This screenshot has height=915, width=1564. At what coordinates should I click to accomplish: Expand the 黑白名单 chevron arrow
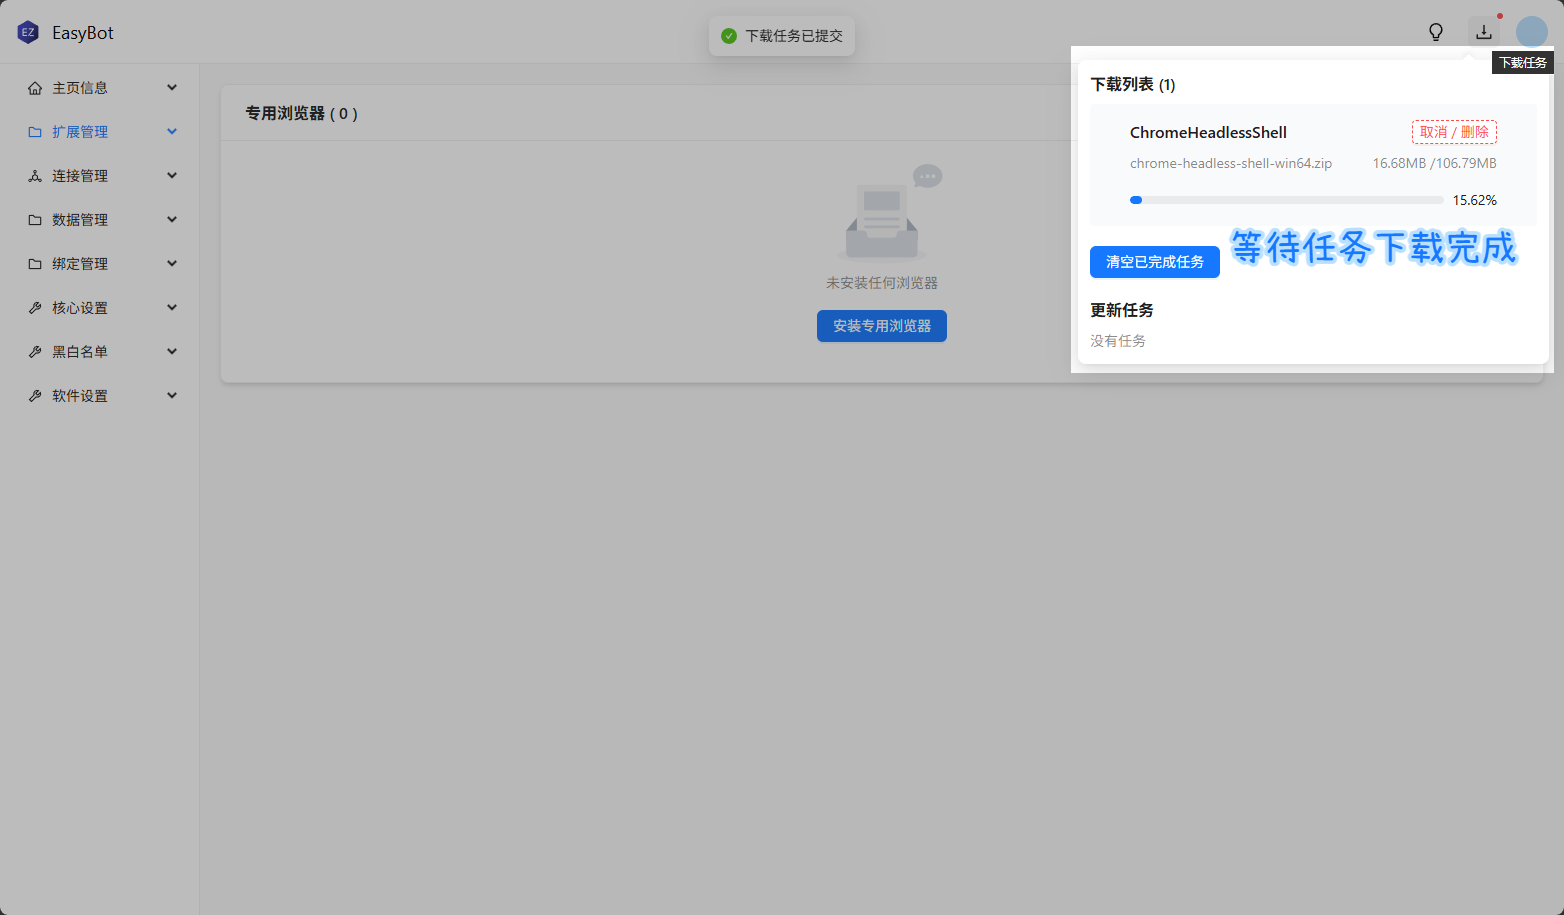click(x=172, y=352)
